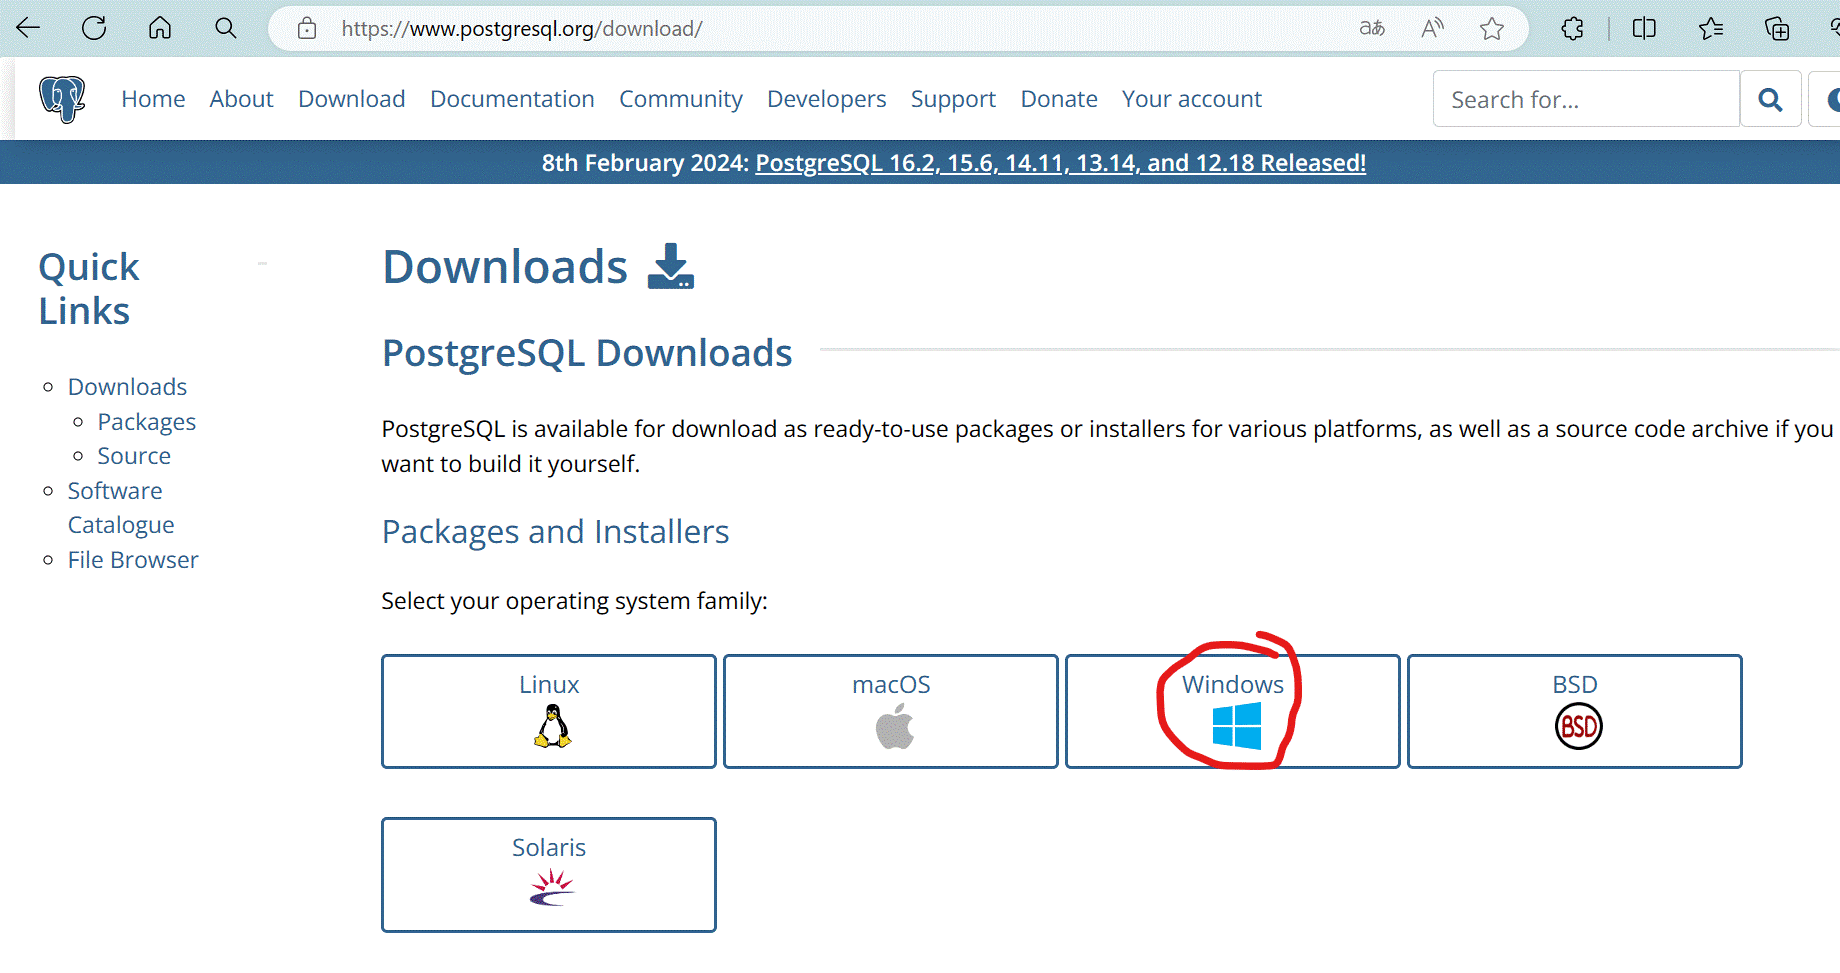Focus the Search for... input field

coord(1586,99)
